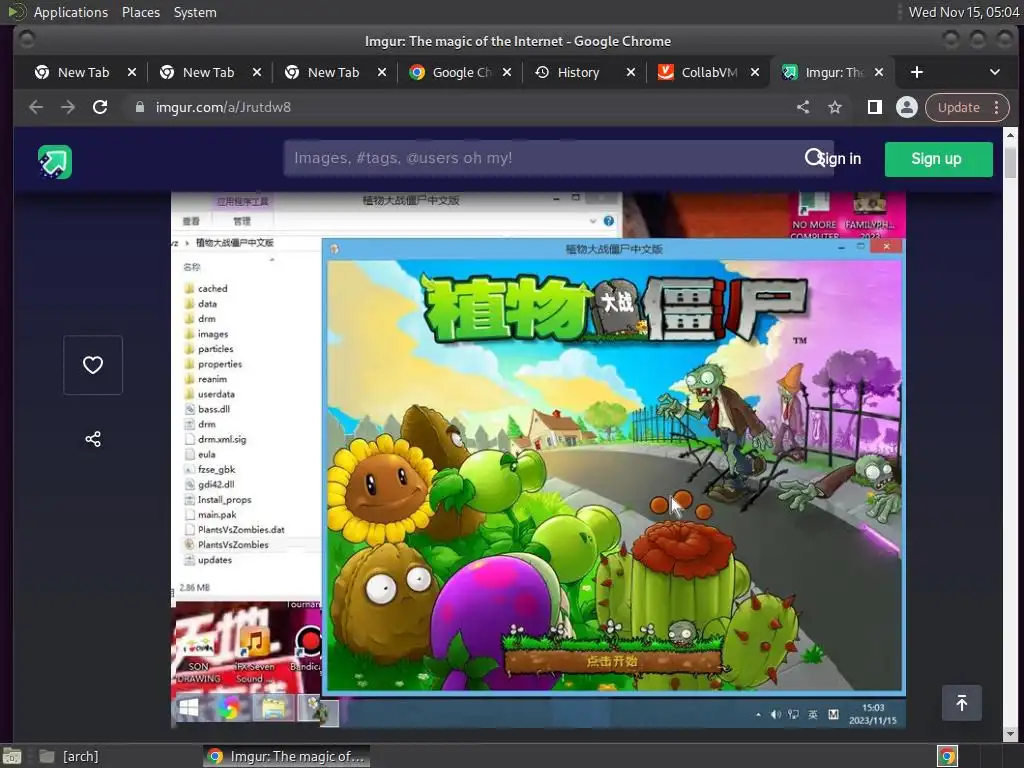The height and width of the screenshot is (768, 1024).
Task: Close the CollabVM tab
Action: point(755,72)
